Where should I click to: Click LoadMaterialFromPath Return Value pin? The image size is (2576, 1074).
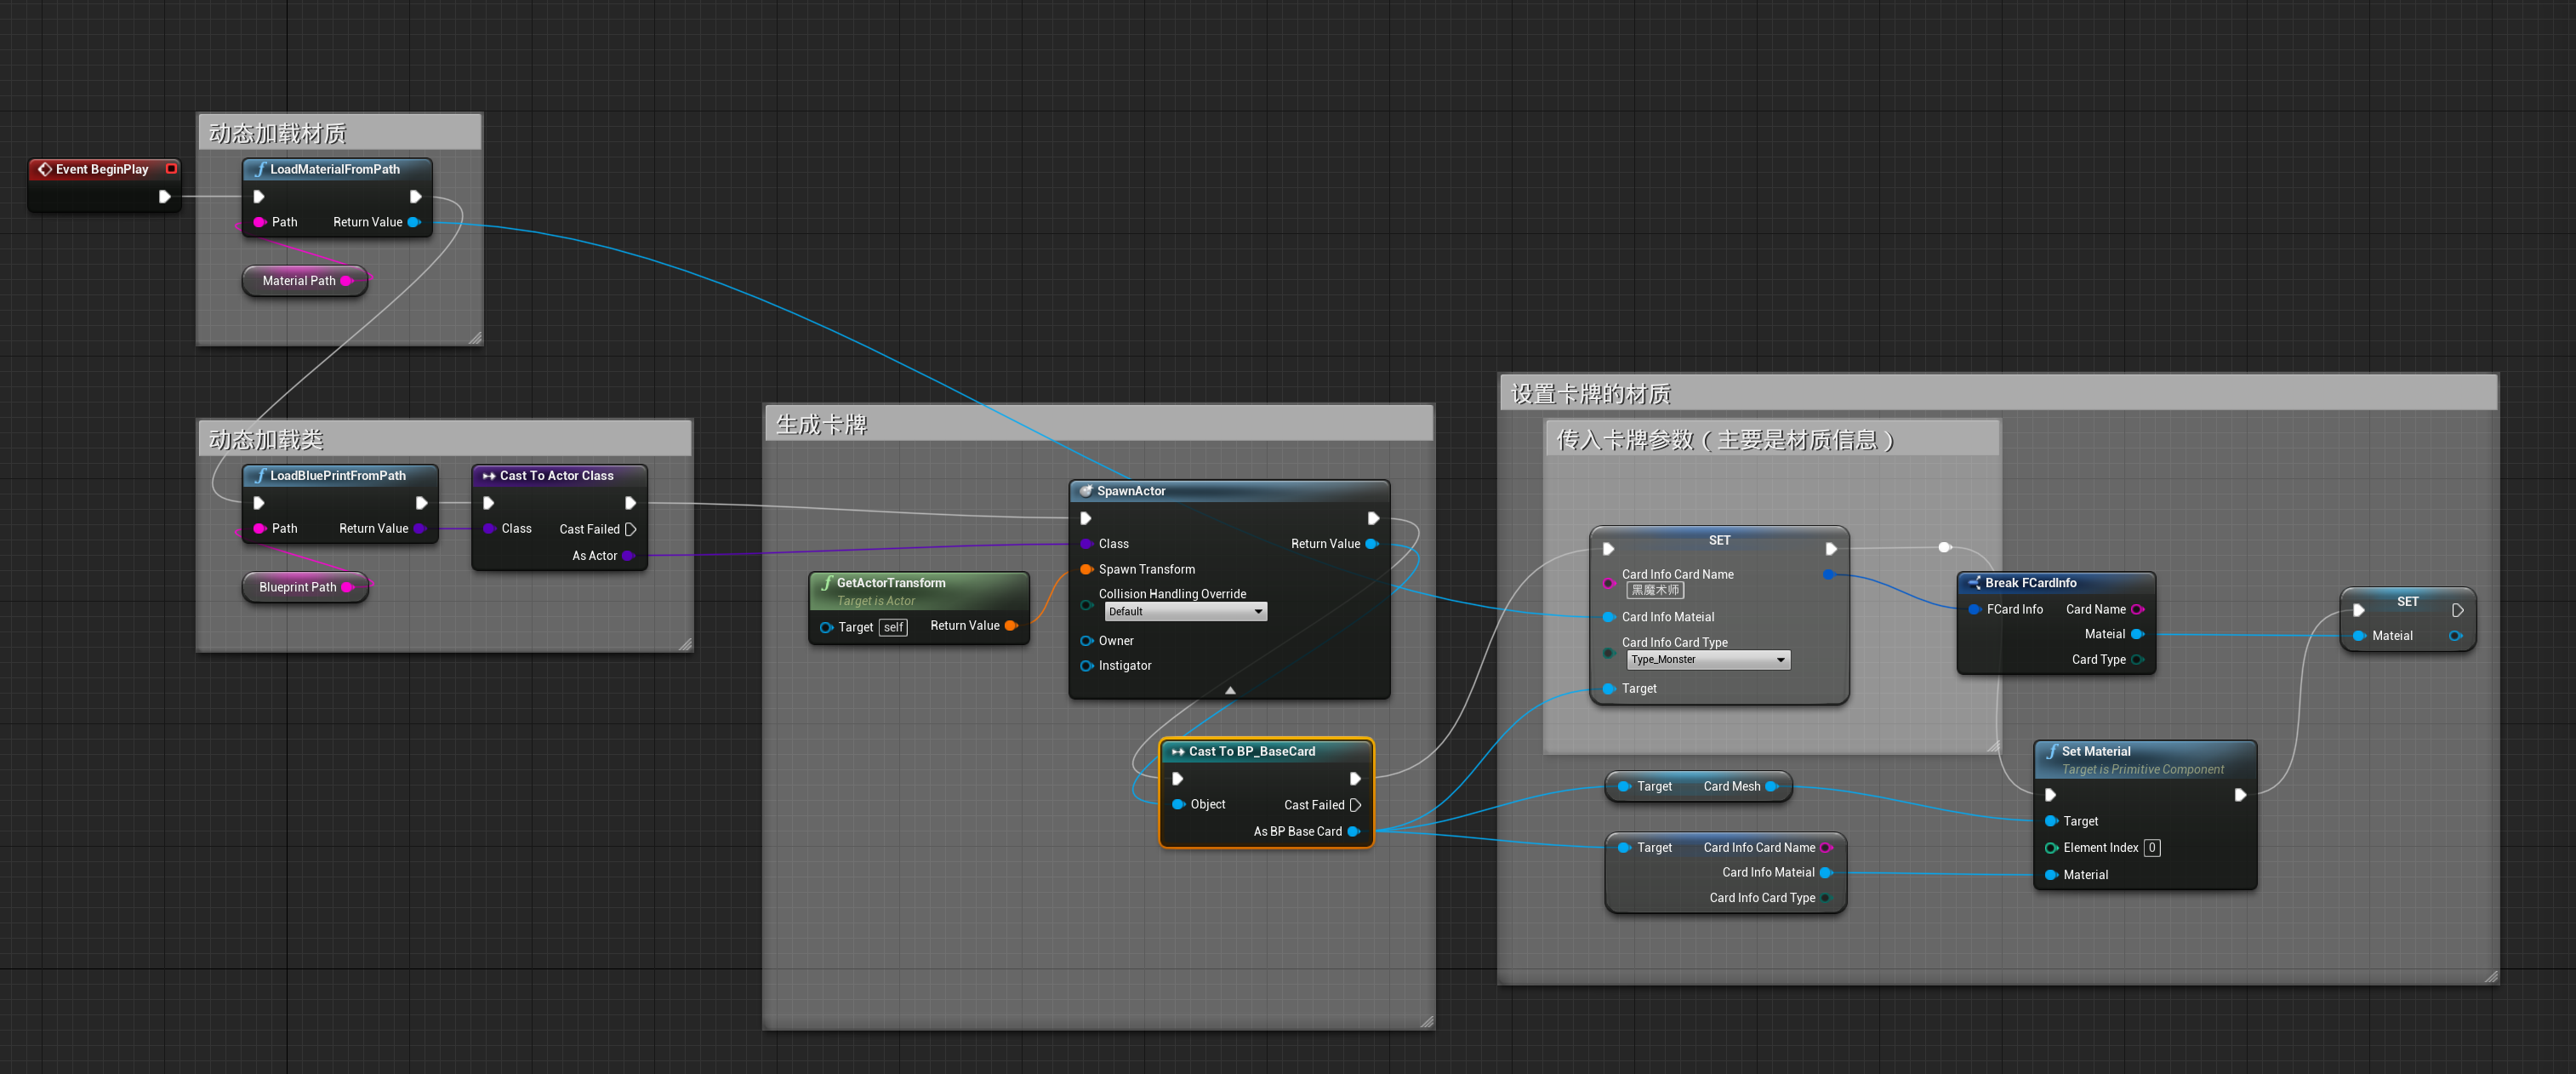(414, 222)
